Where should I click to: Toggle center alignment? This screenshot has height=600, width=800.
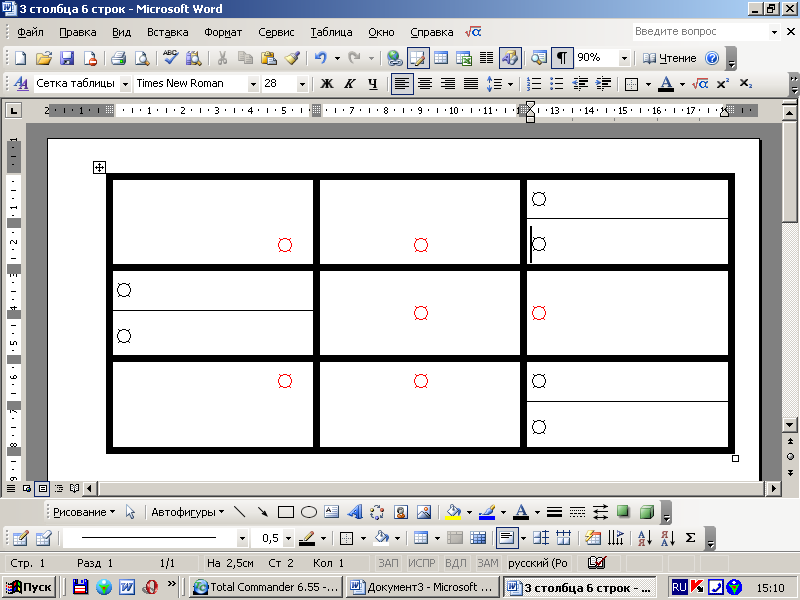coord(425,84)
